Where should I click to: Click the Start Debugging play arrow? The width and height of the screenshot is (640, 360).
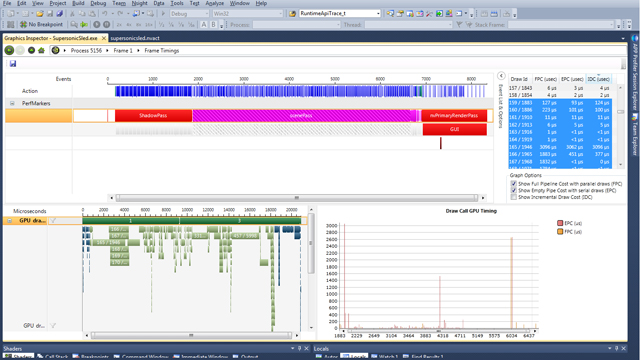163,13
